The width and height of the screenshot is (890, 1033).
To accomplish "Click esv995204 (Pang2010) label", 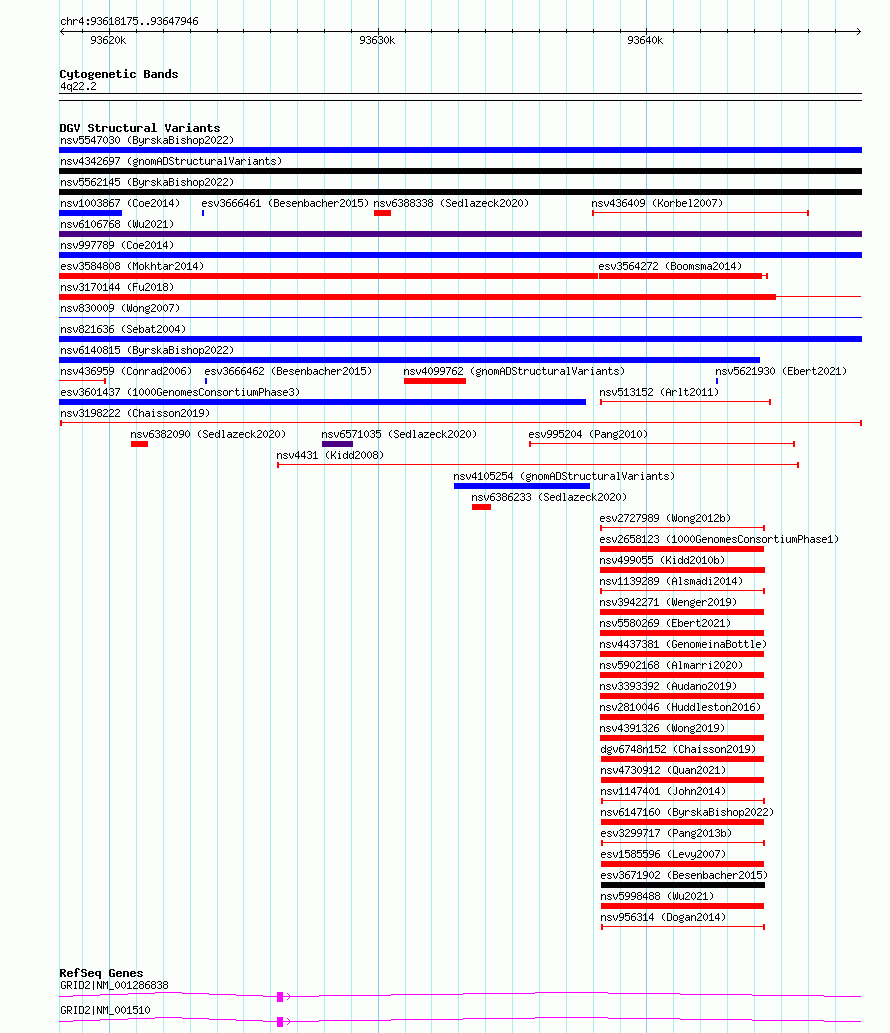I will (588, 435).
